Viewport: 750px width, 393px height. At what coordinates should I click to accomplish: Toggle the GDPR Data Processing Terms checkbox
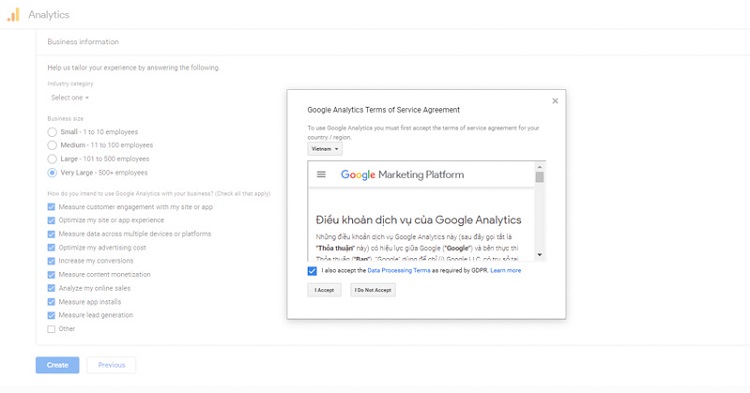pos(312,271)
